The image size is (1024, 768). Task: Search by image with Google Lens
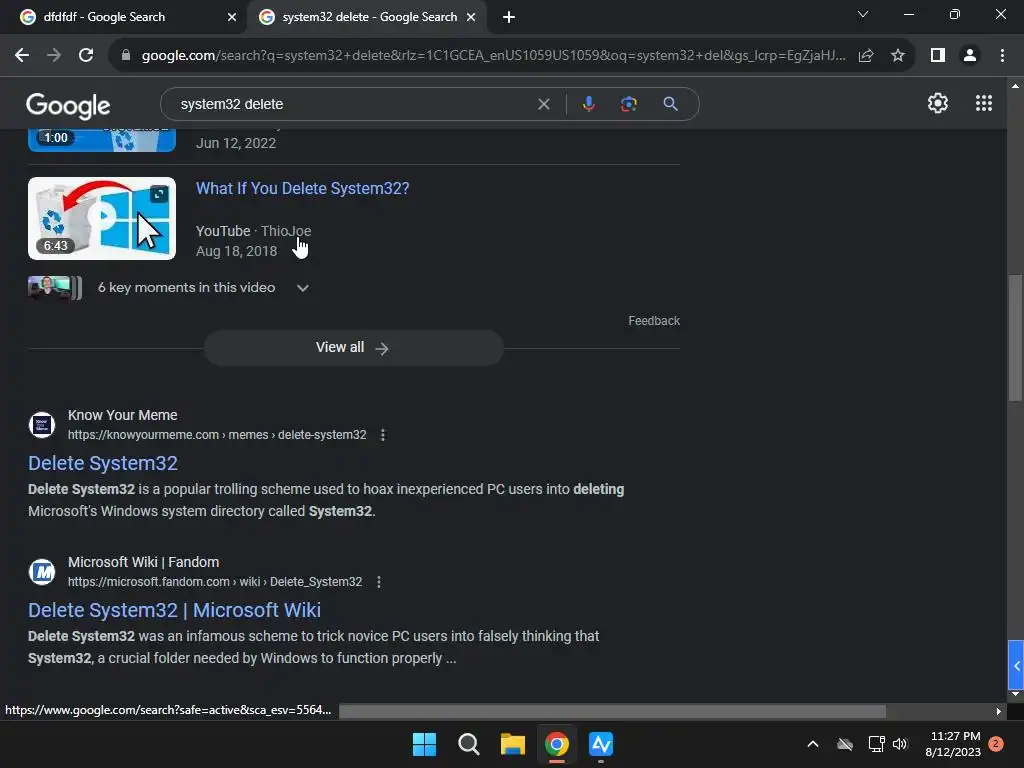pyautogui.click(x=629, y=104)
